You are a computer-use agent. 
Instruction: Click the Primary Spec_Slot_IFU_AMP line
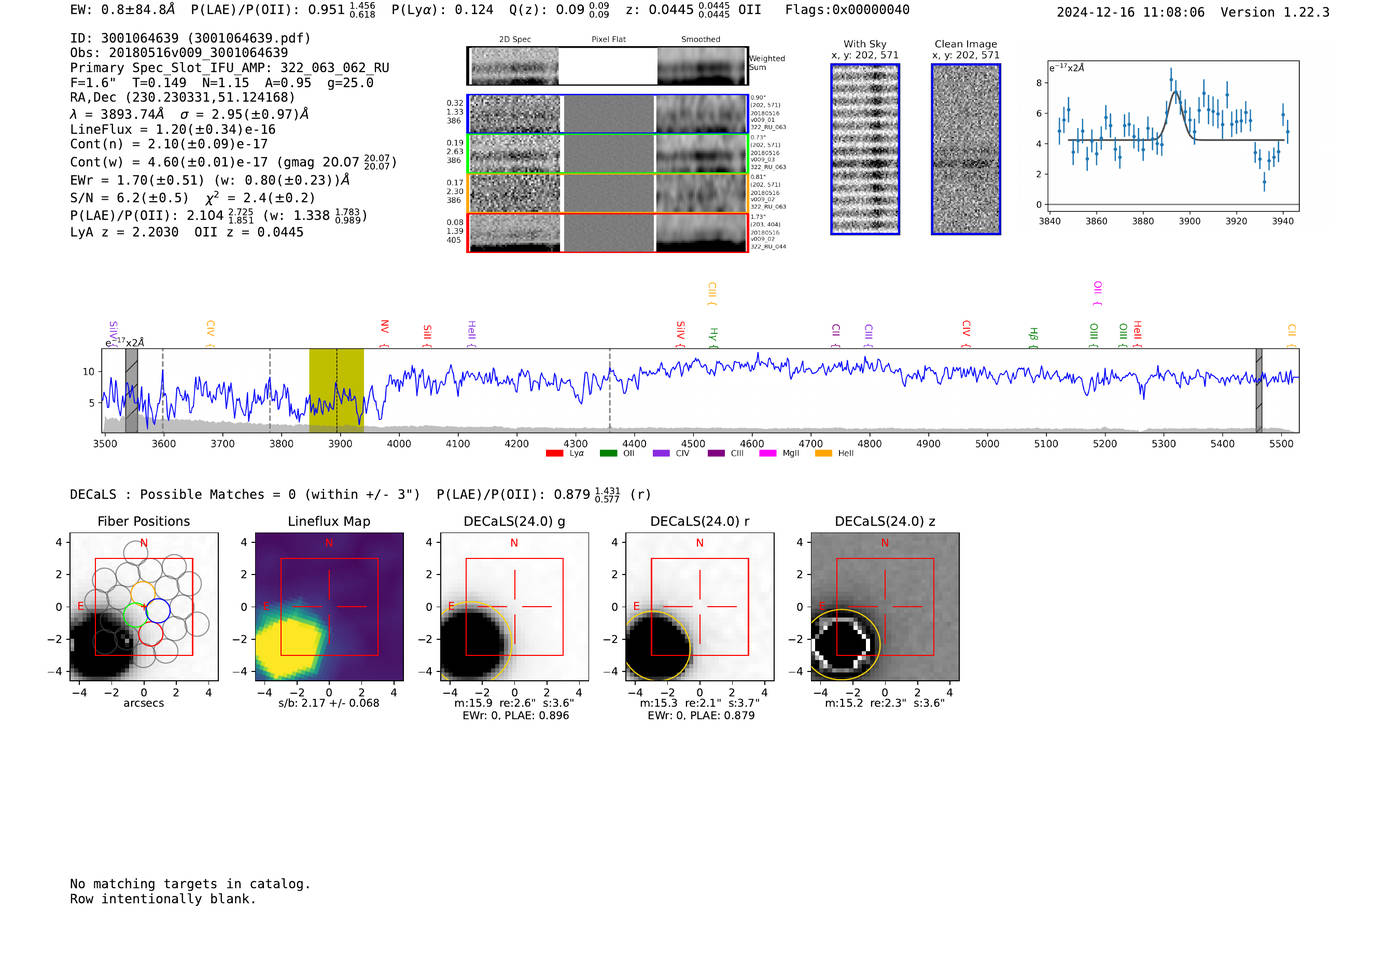tap(230, 68)
